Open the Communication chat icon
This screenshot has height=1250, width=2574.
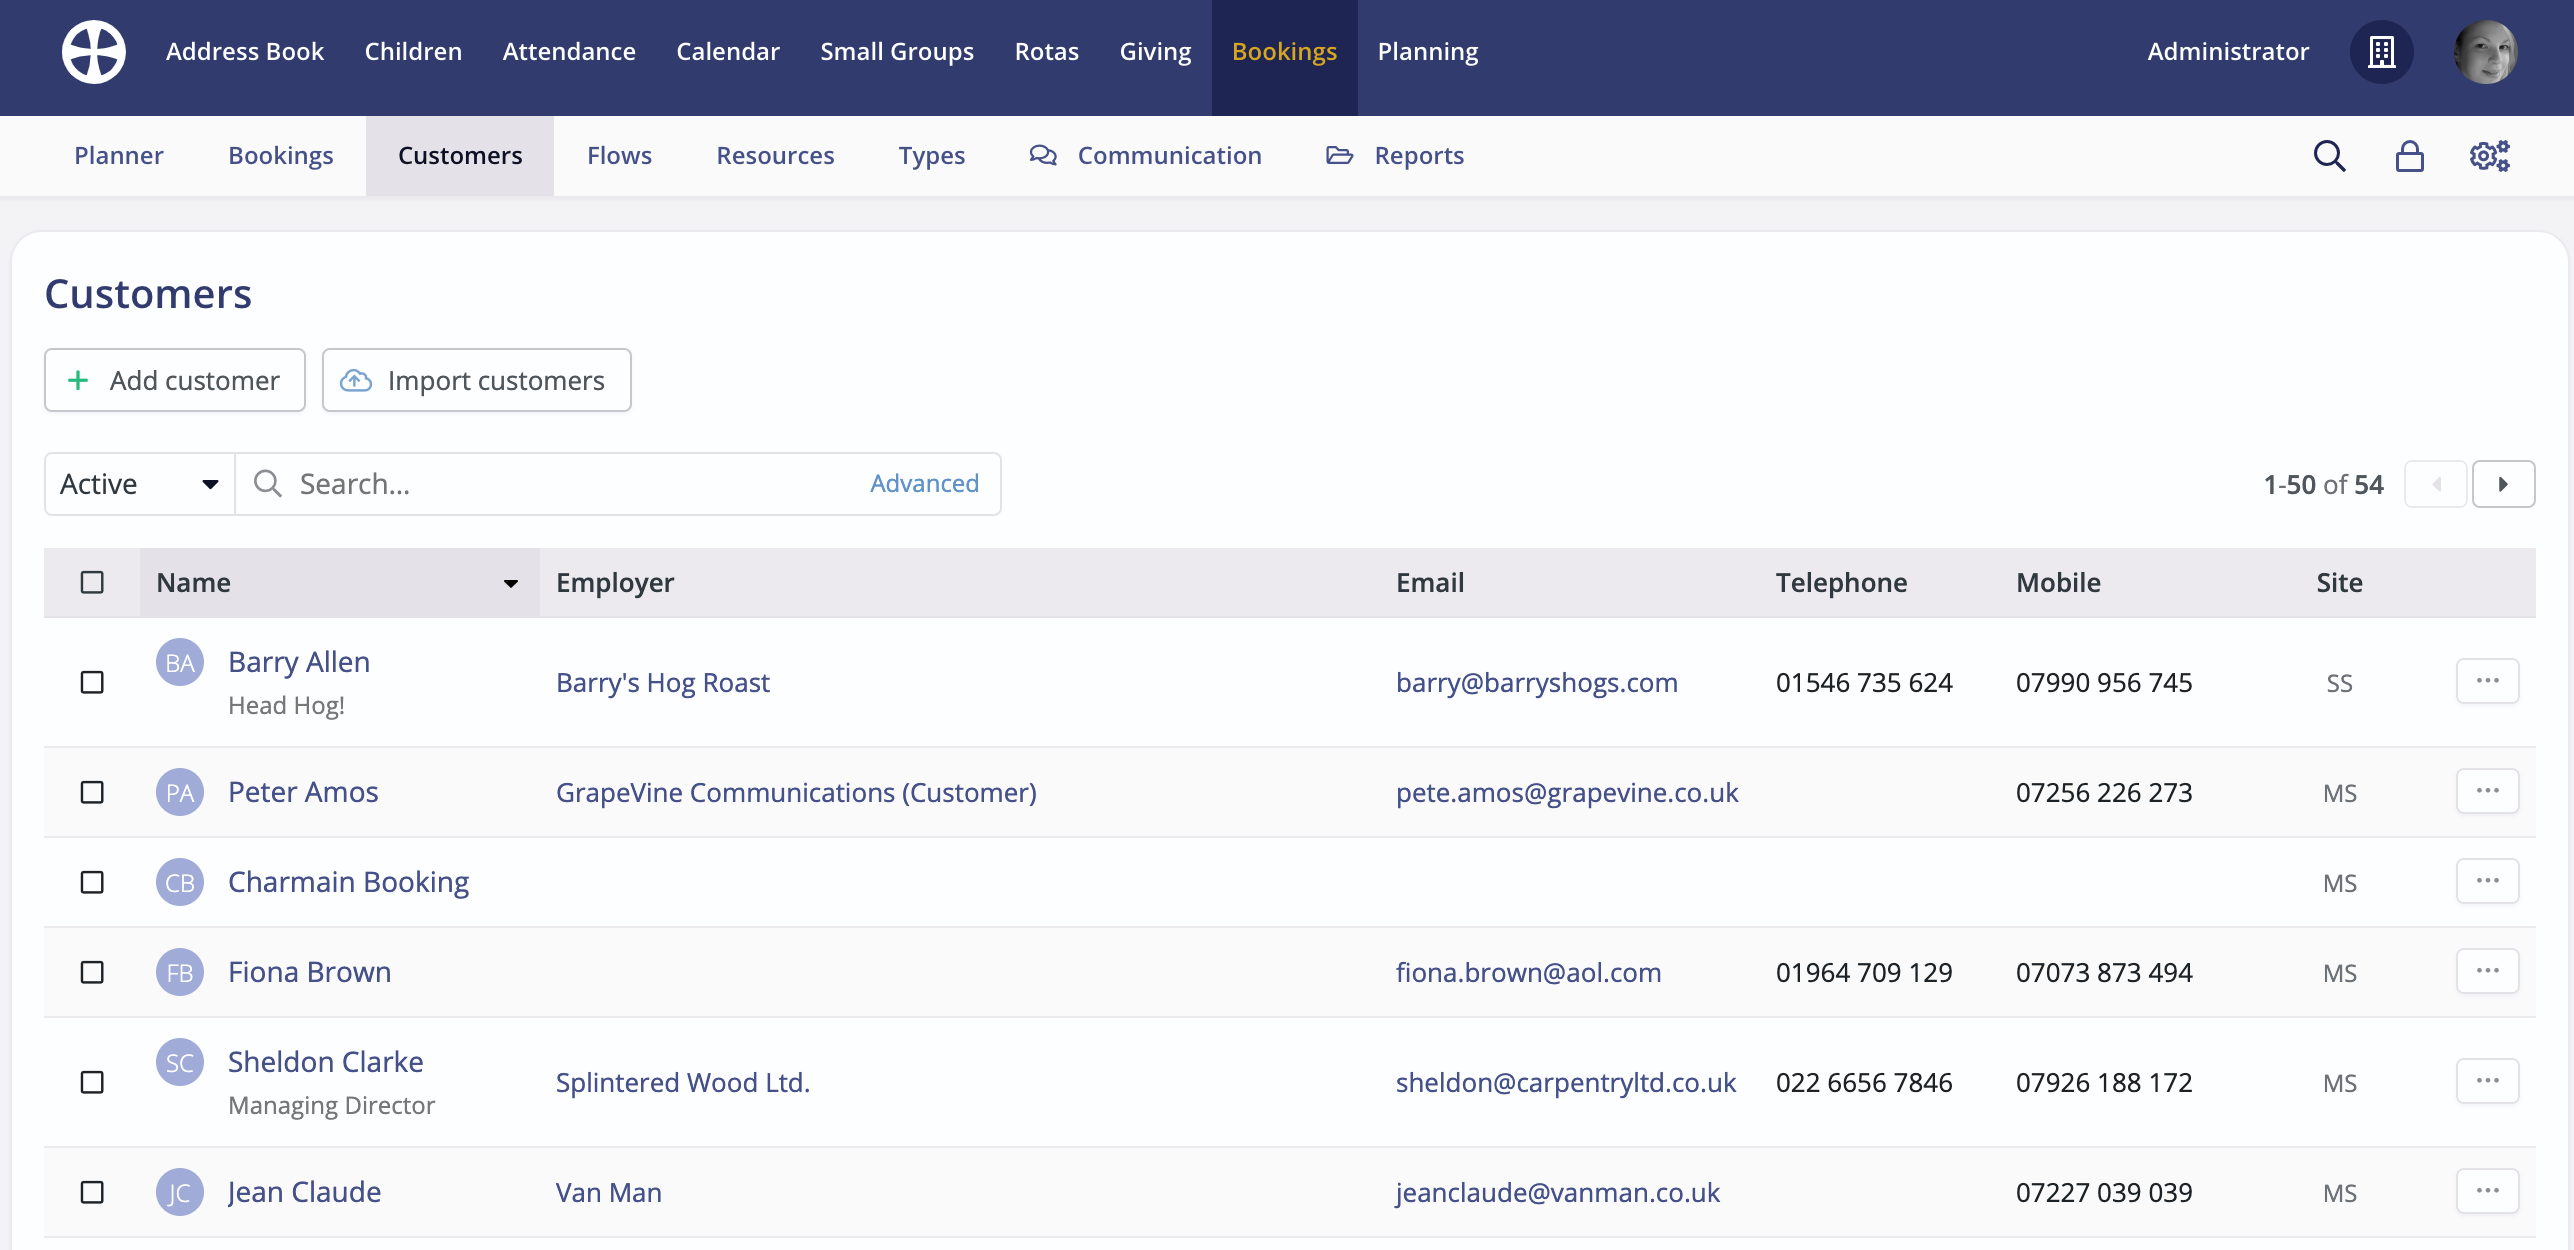1042,156
